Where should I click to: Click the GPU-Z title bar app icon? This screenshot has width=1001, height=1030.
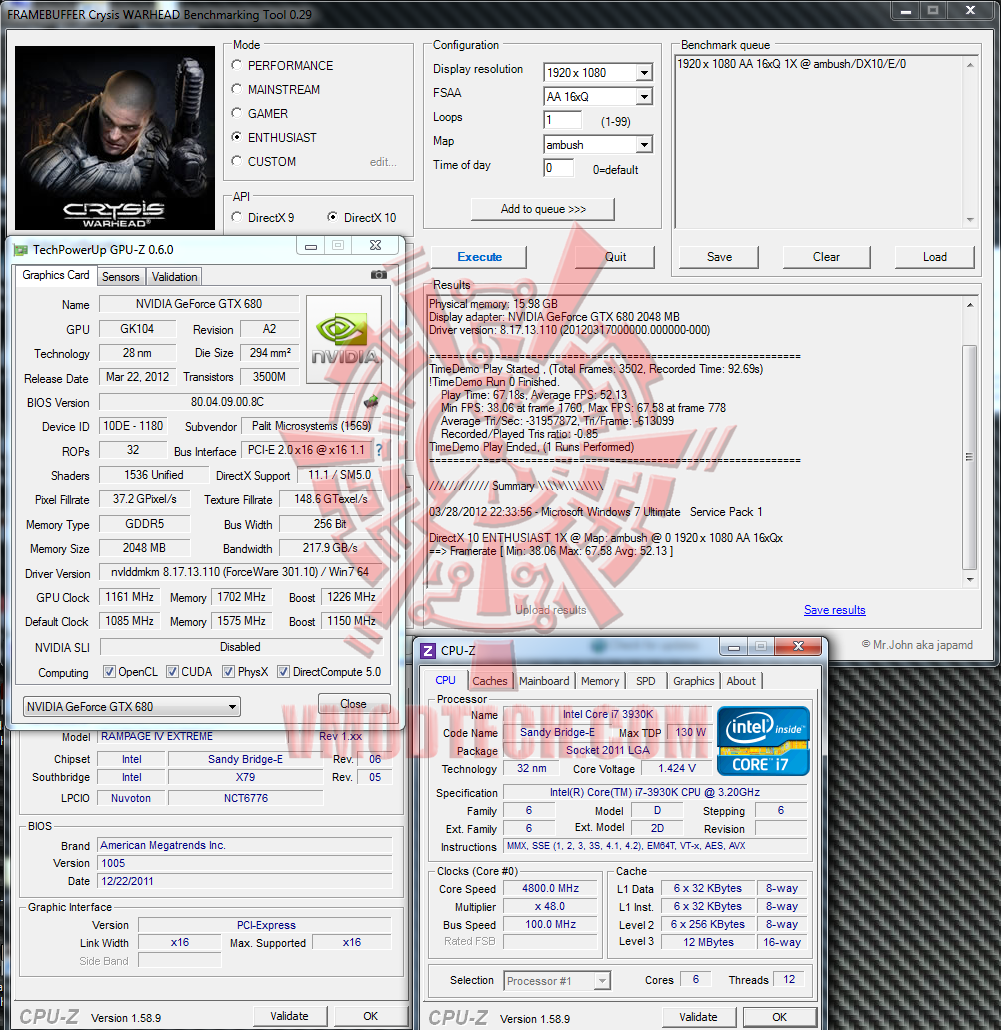(21, 250)
